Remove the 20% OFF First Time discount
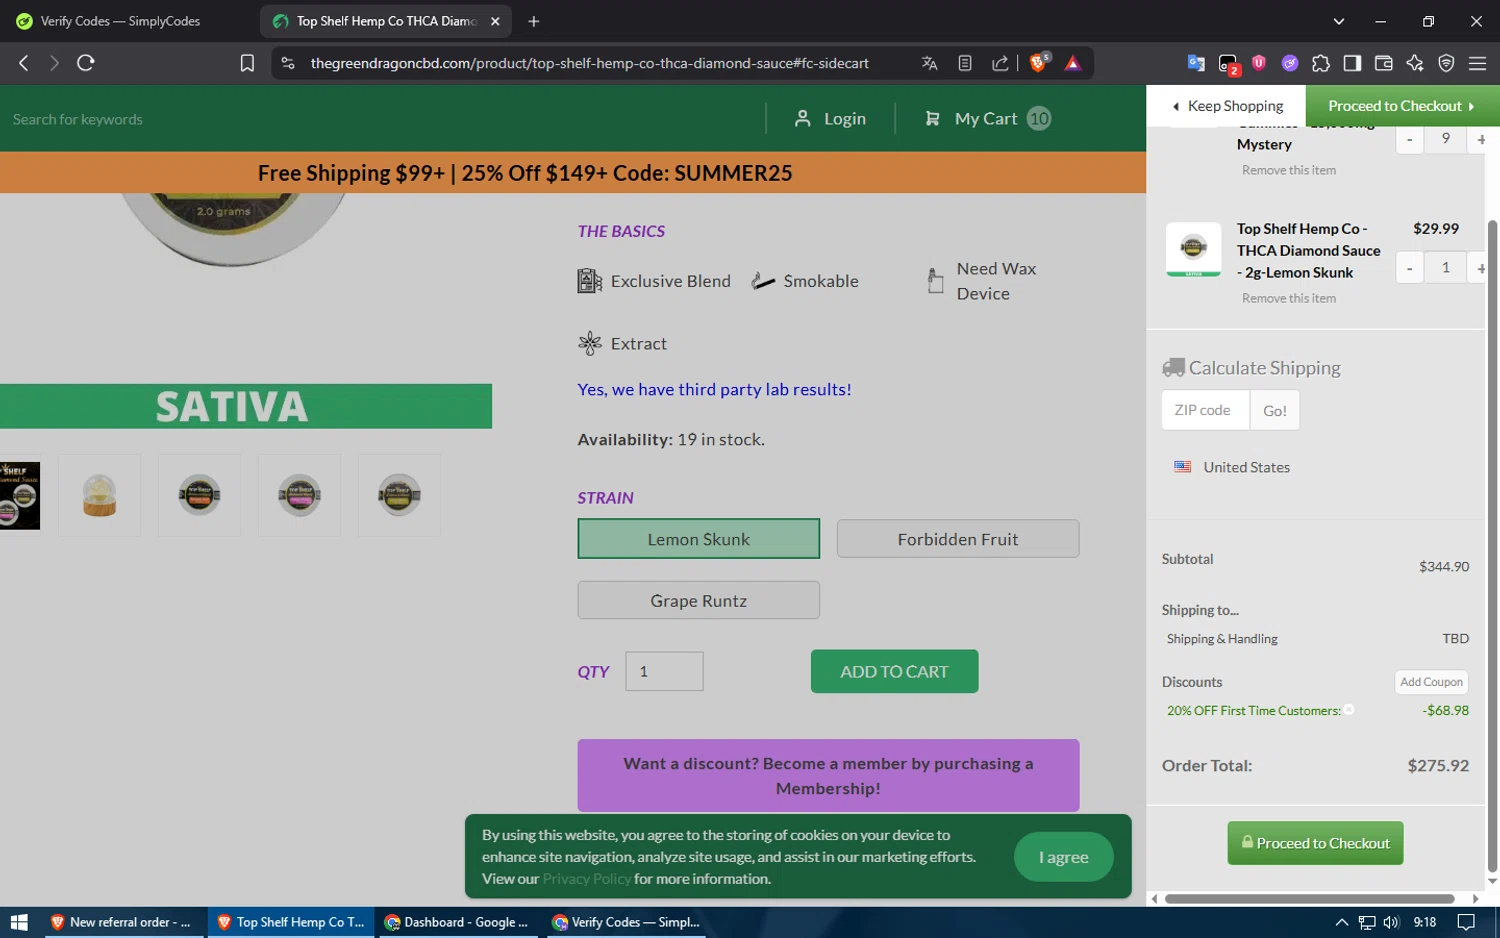 1348,709
